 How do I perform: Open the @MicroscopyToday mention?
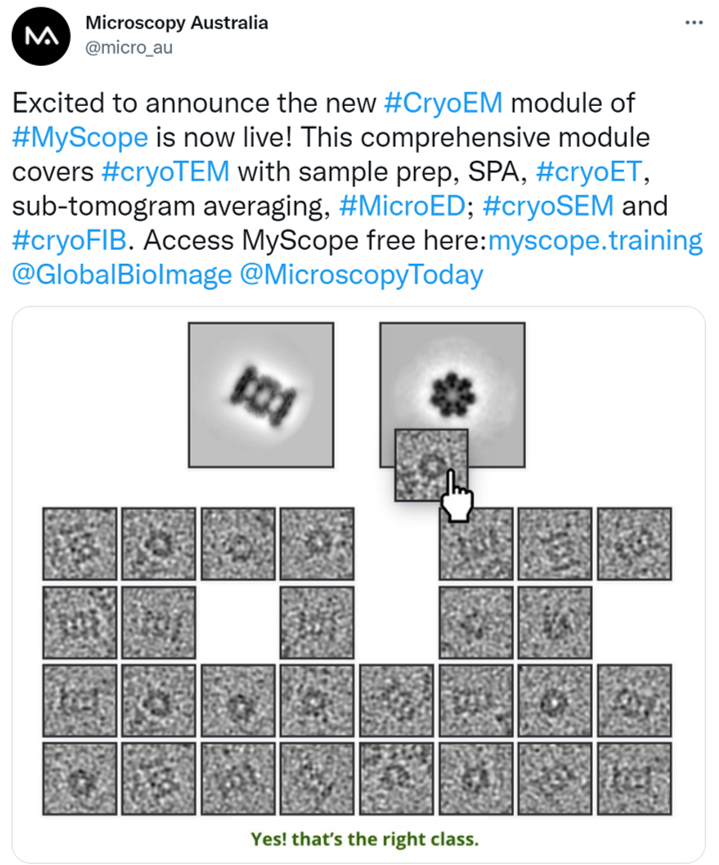pyautogui.click(x=362, y=273)
